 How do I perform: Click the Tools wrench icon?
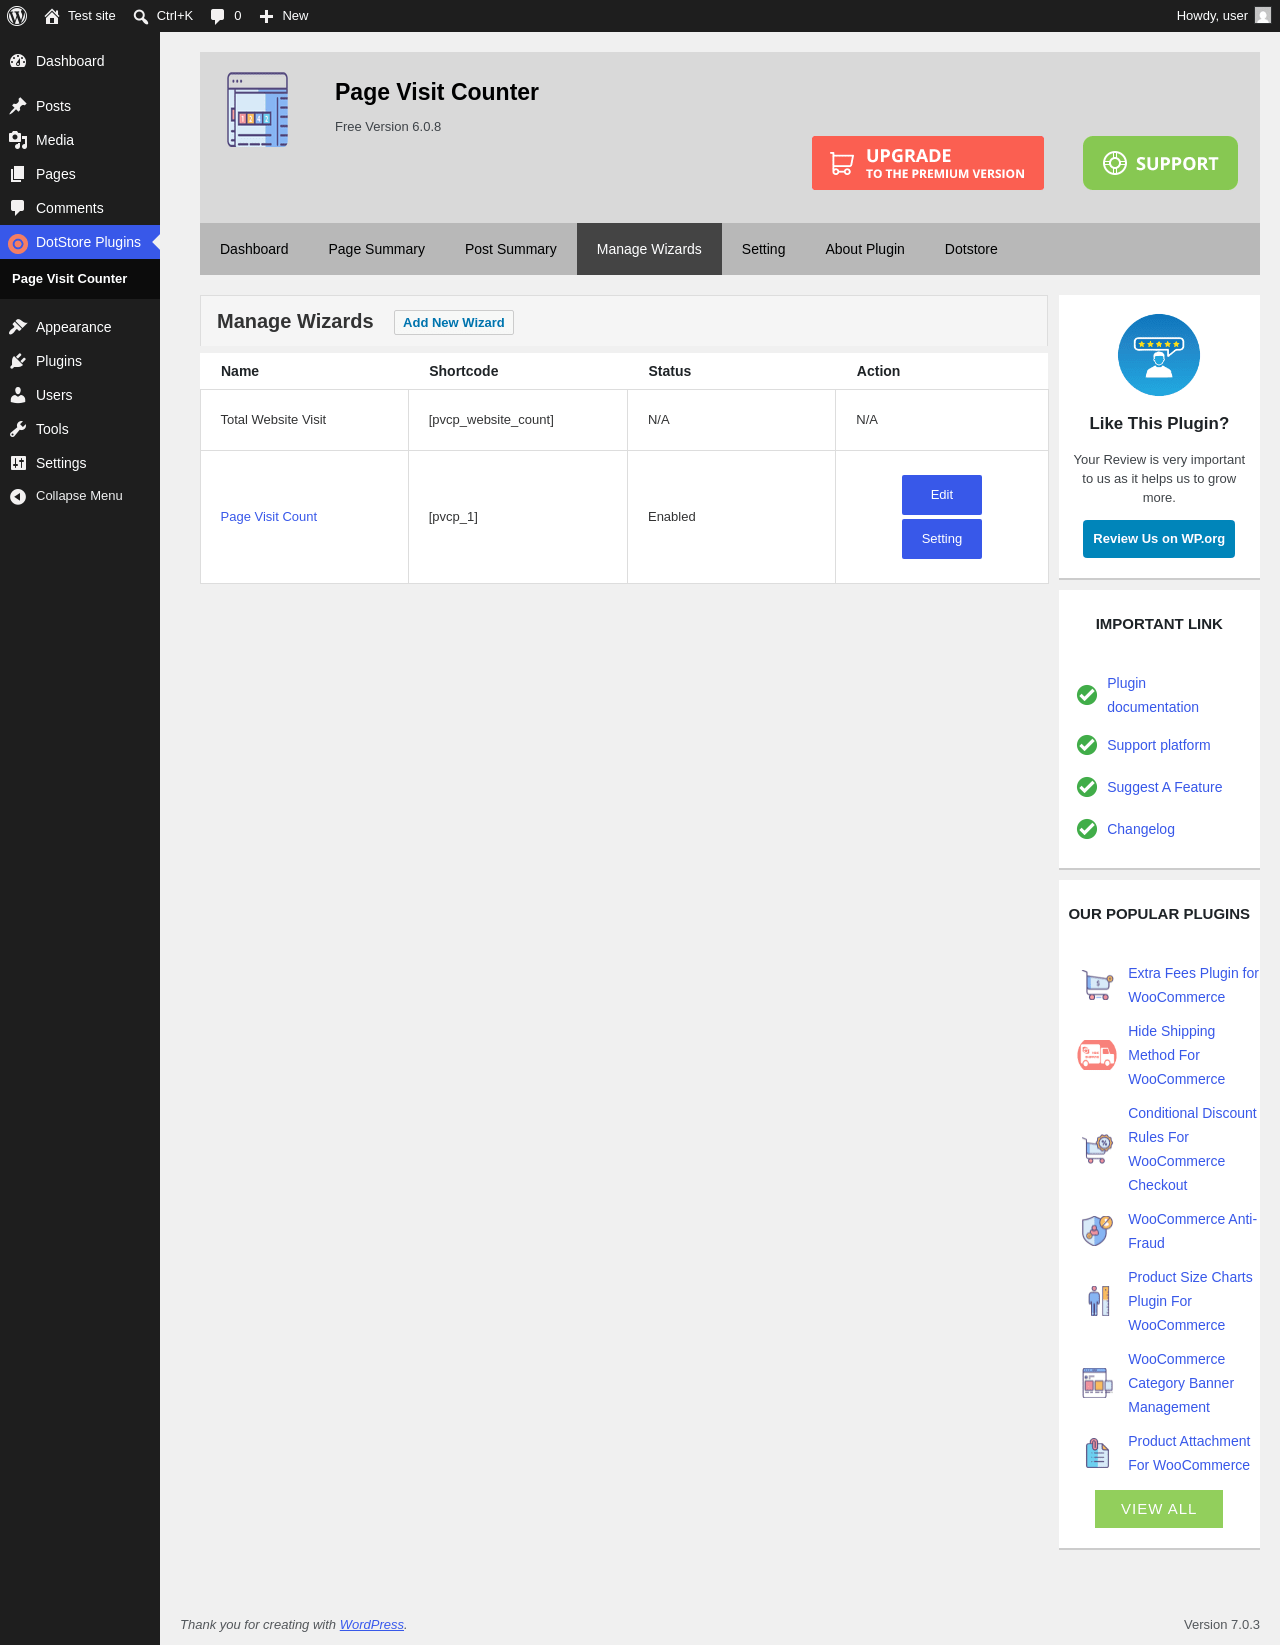[x=18, y=429]
